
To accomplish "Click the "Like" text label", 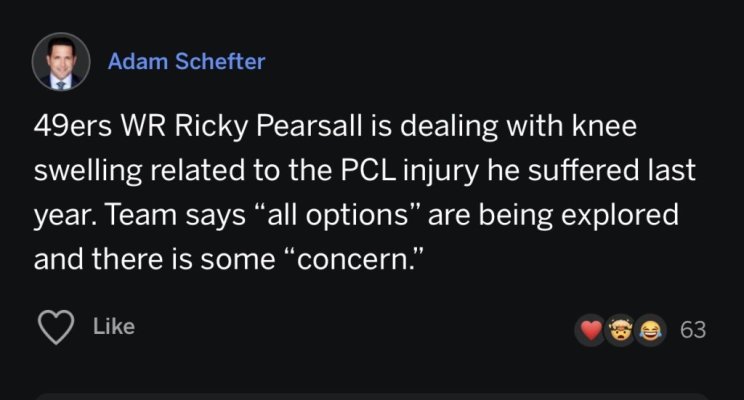I will [x=114, y=326].
